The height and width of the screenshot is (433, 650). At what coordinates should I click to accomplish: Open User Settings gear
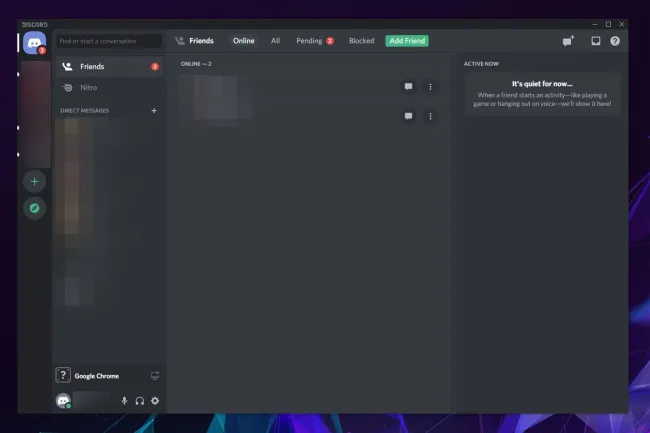click(155, 401)
